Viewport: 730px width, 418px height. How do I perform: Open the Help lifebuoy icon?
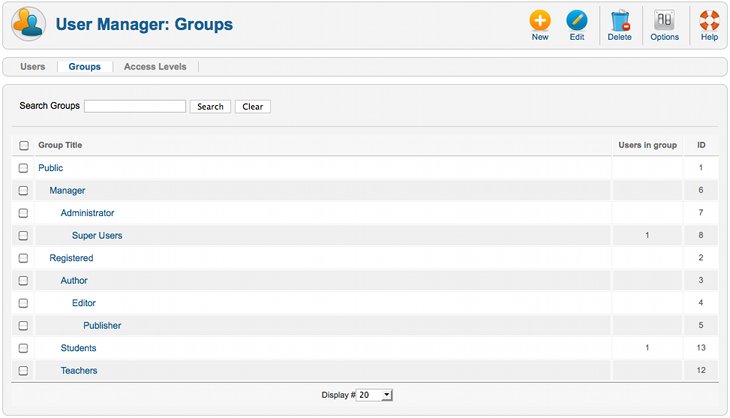709,21
